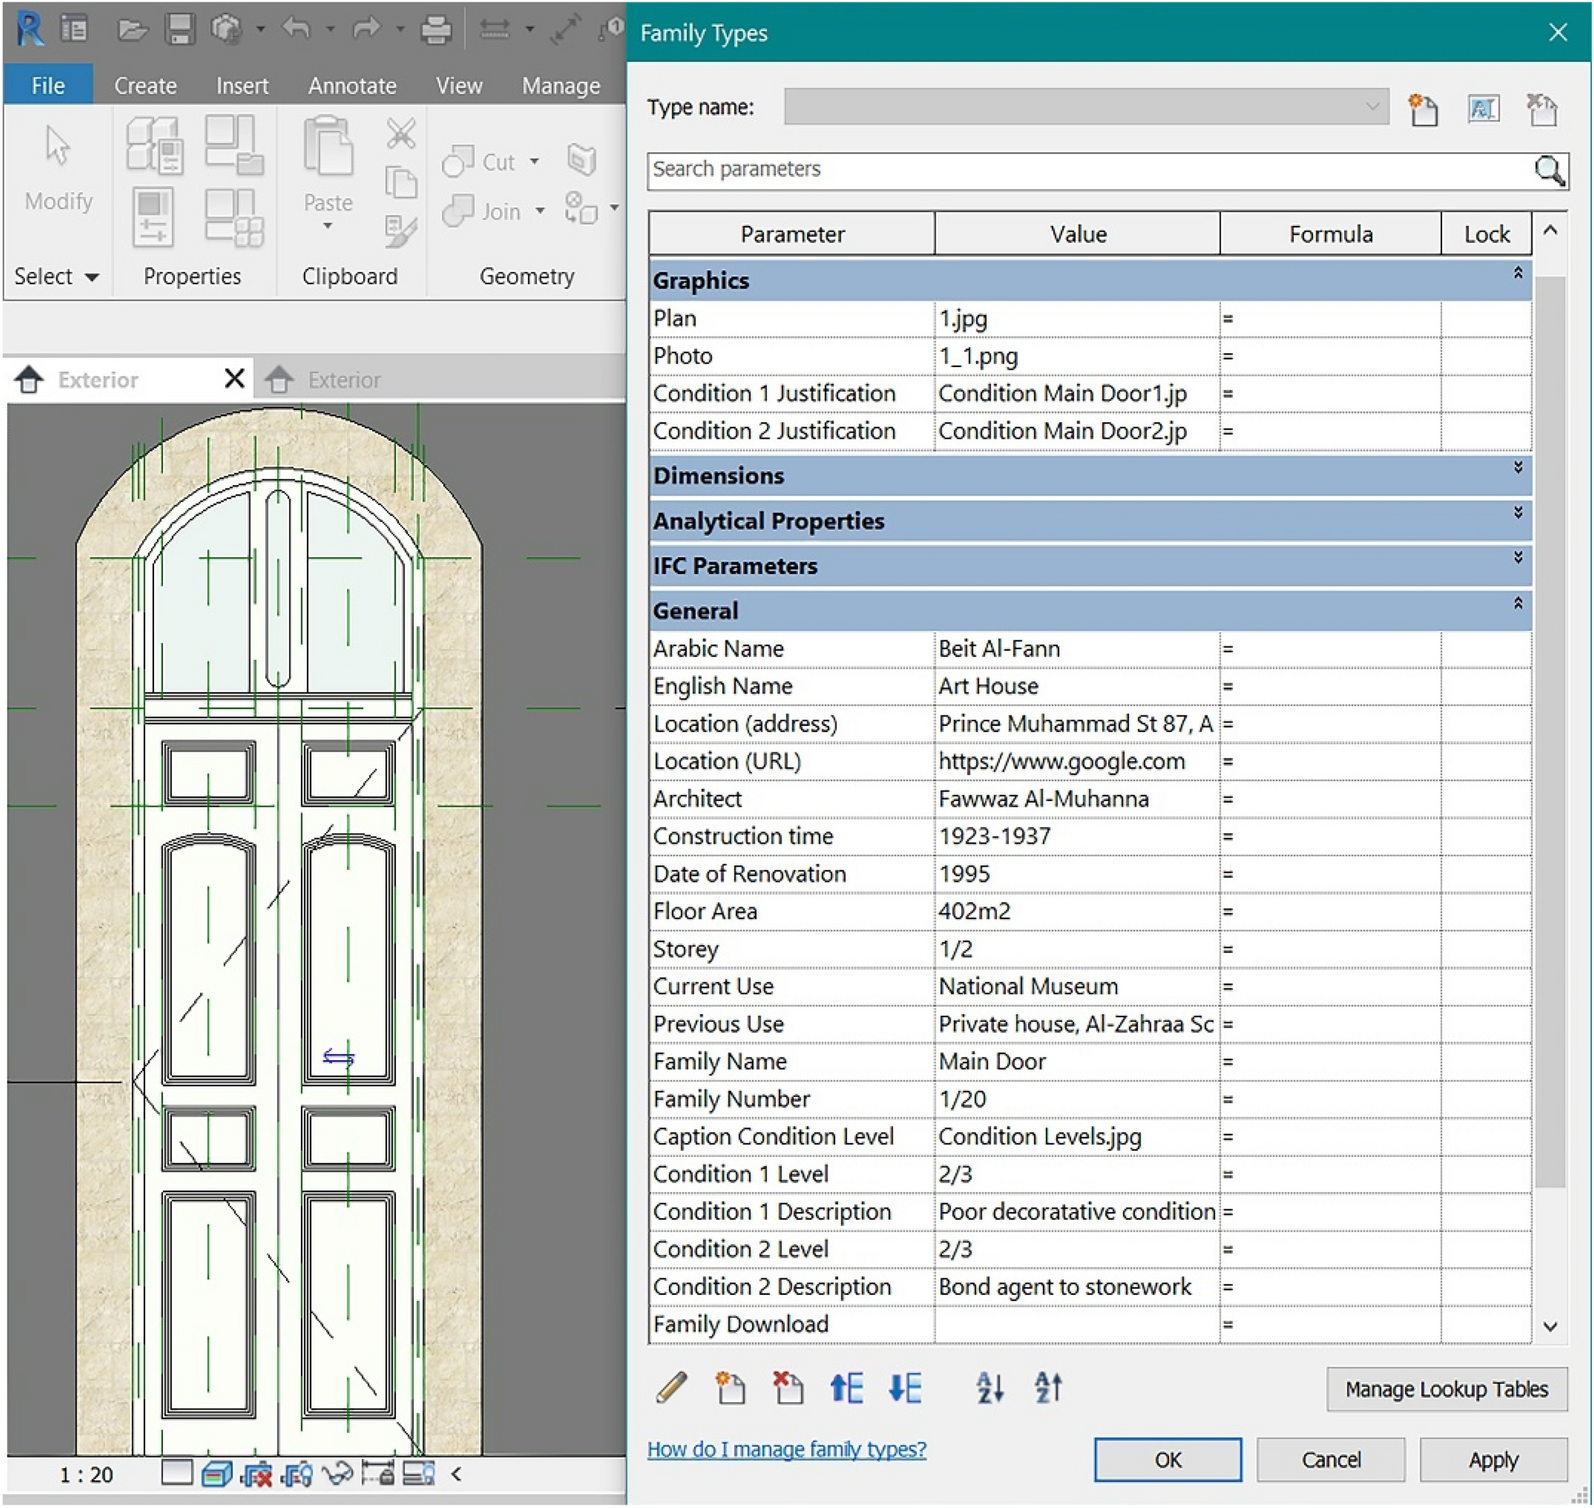Click the Rename Type icon

coord(1483,108)
